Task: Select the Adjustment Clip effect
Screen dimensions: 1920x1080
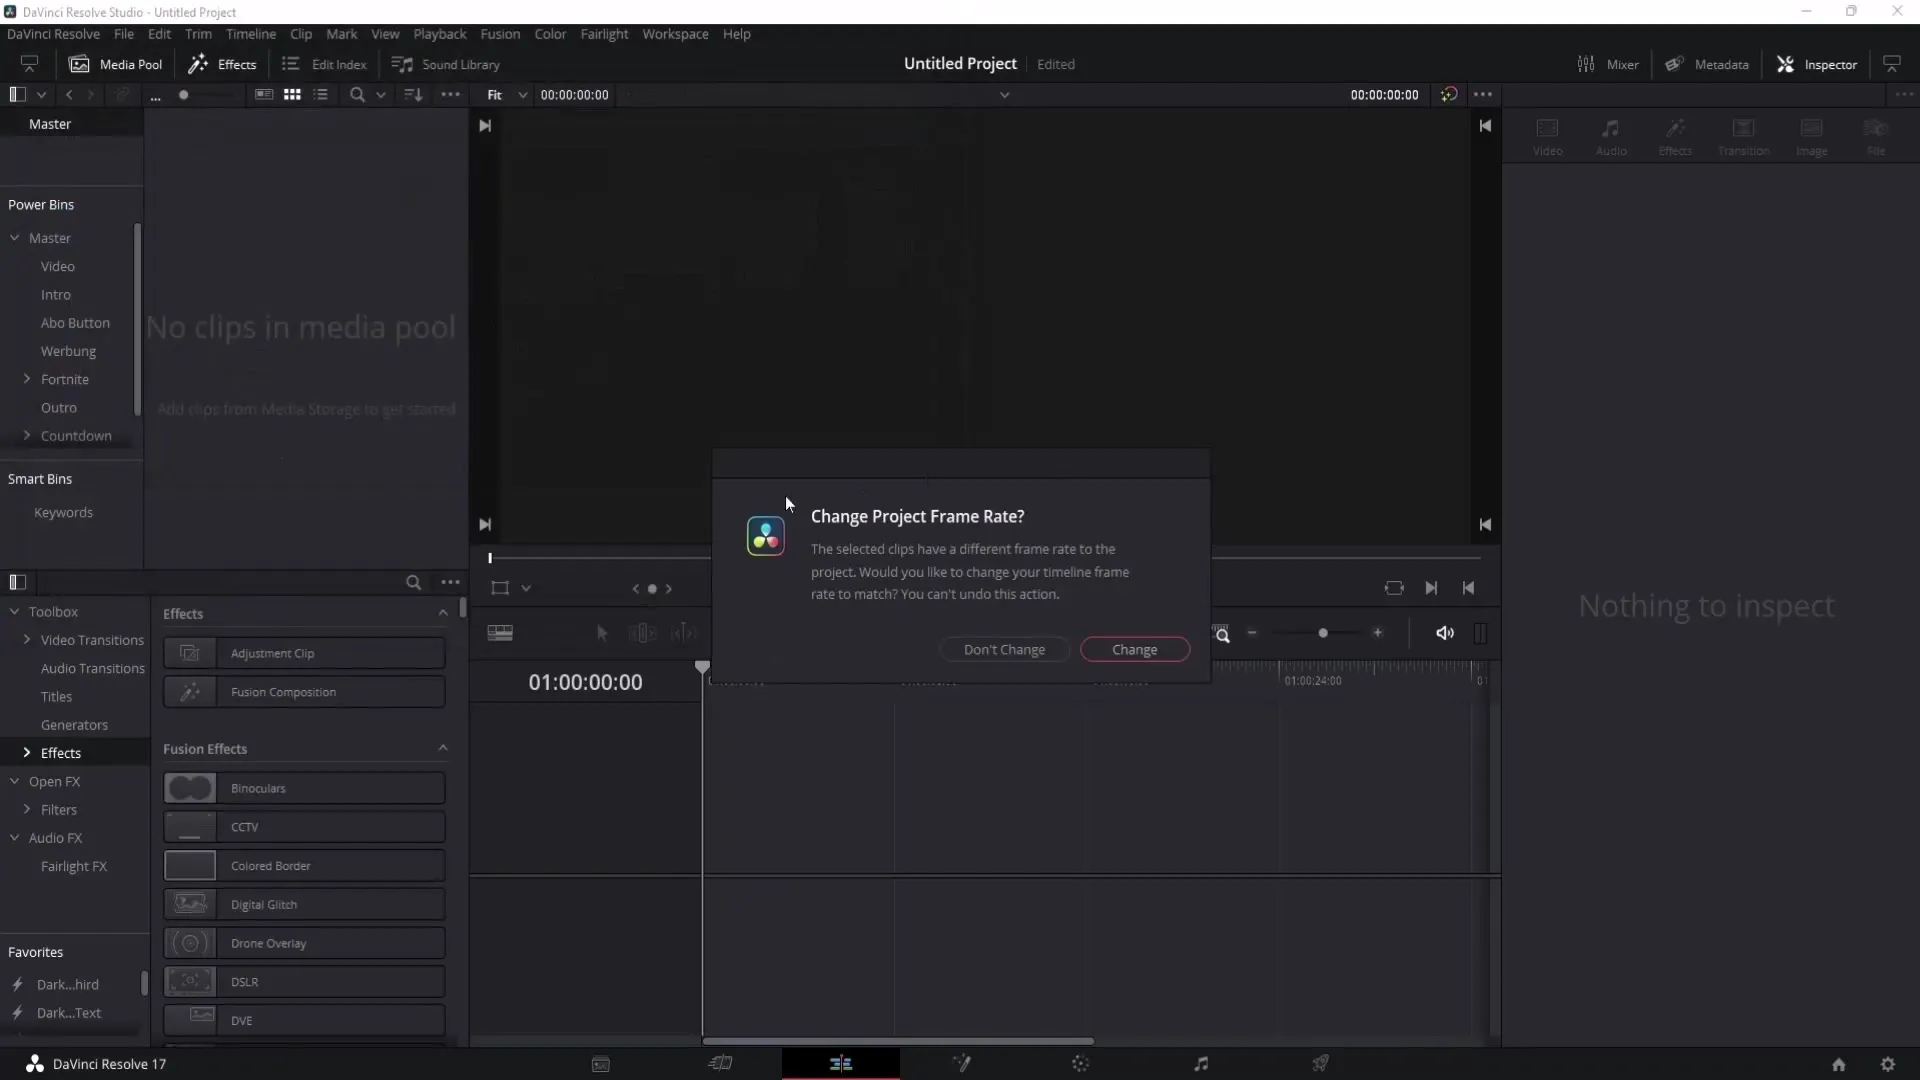Action: 304,653
